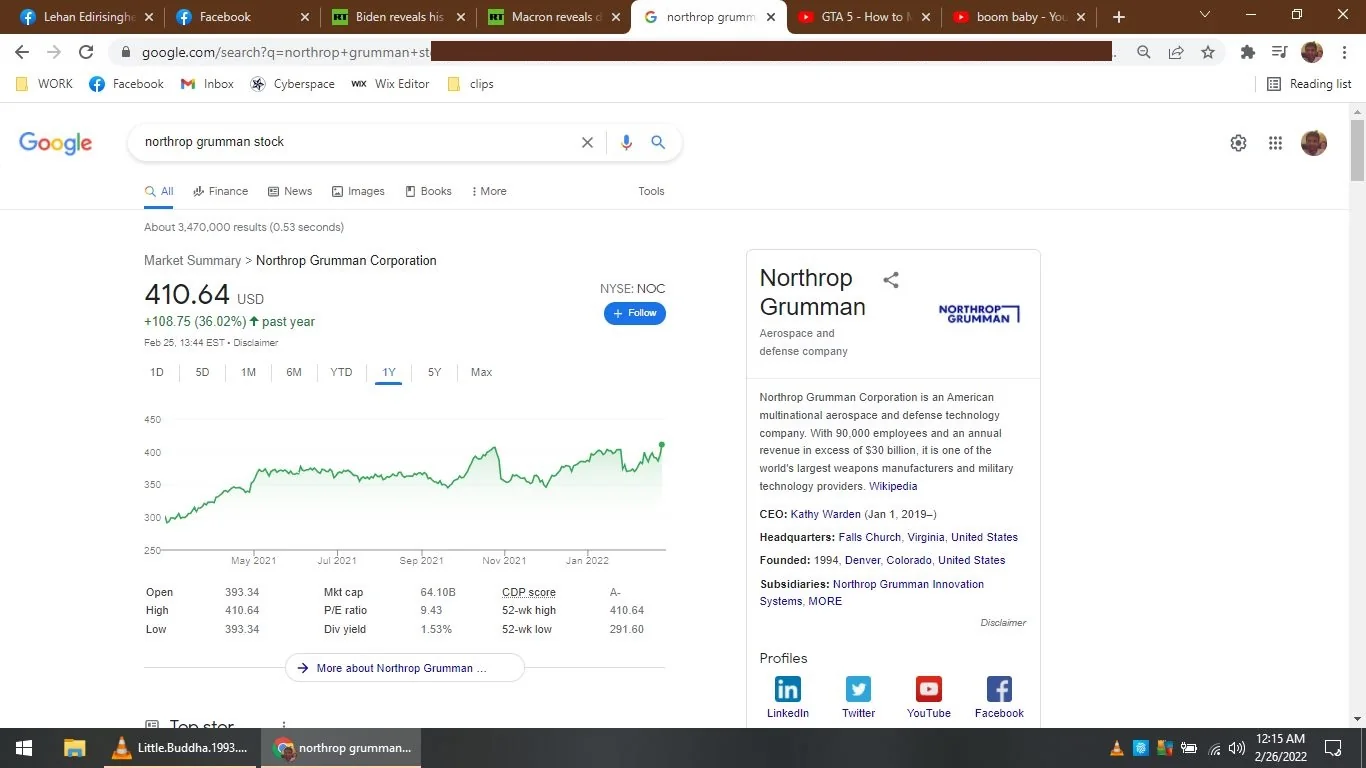Select the YTD chart range
Image resolution: width=1366 pixels, height=768 pixels.
341,372
